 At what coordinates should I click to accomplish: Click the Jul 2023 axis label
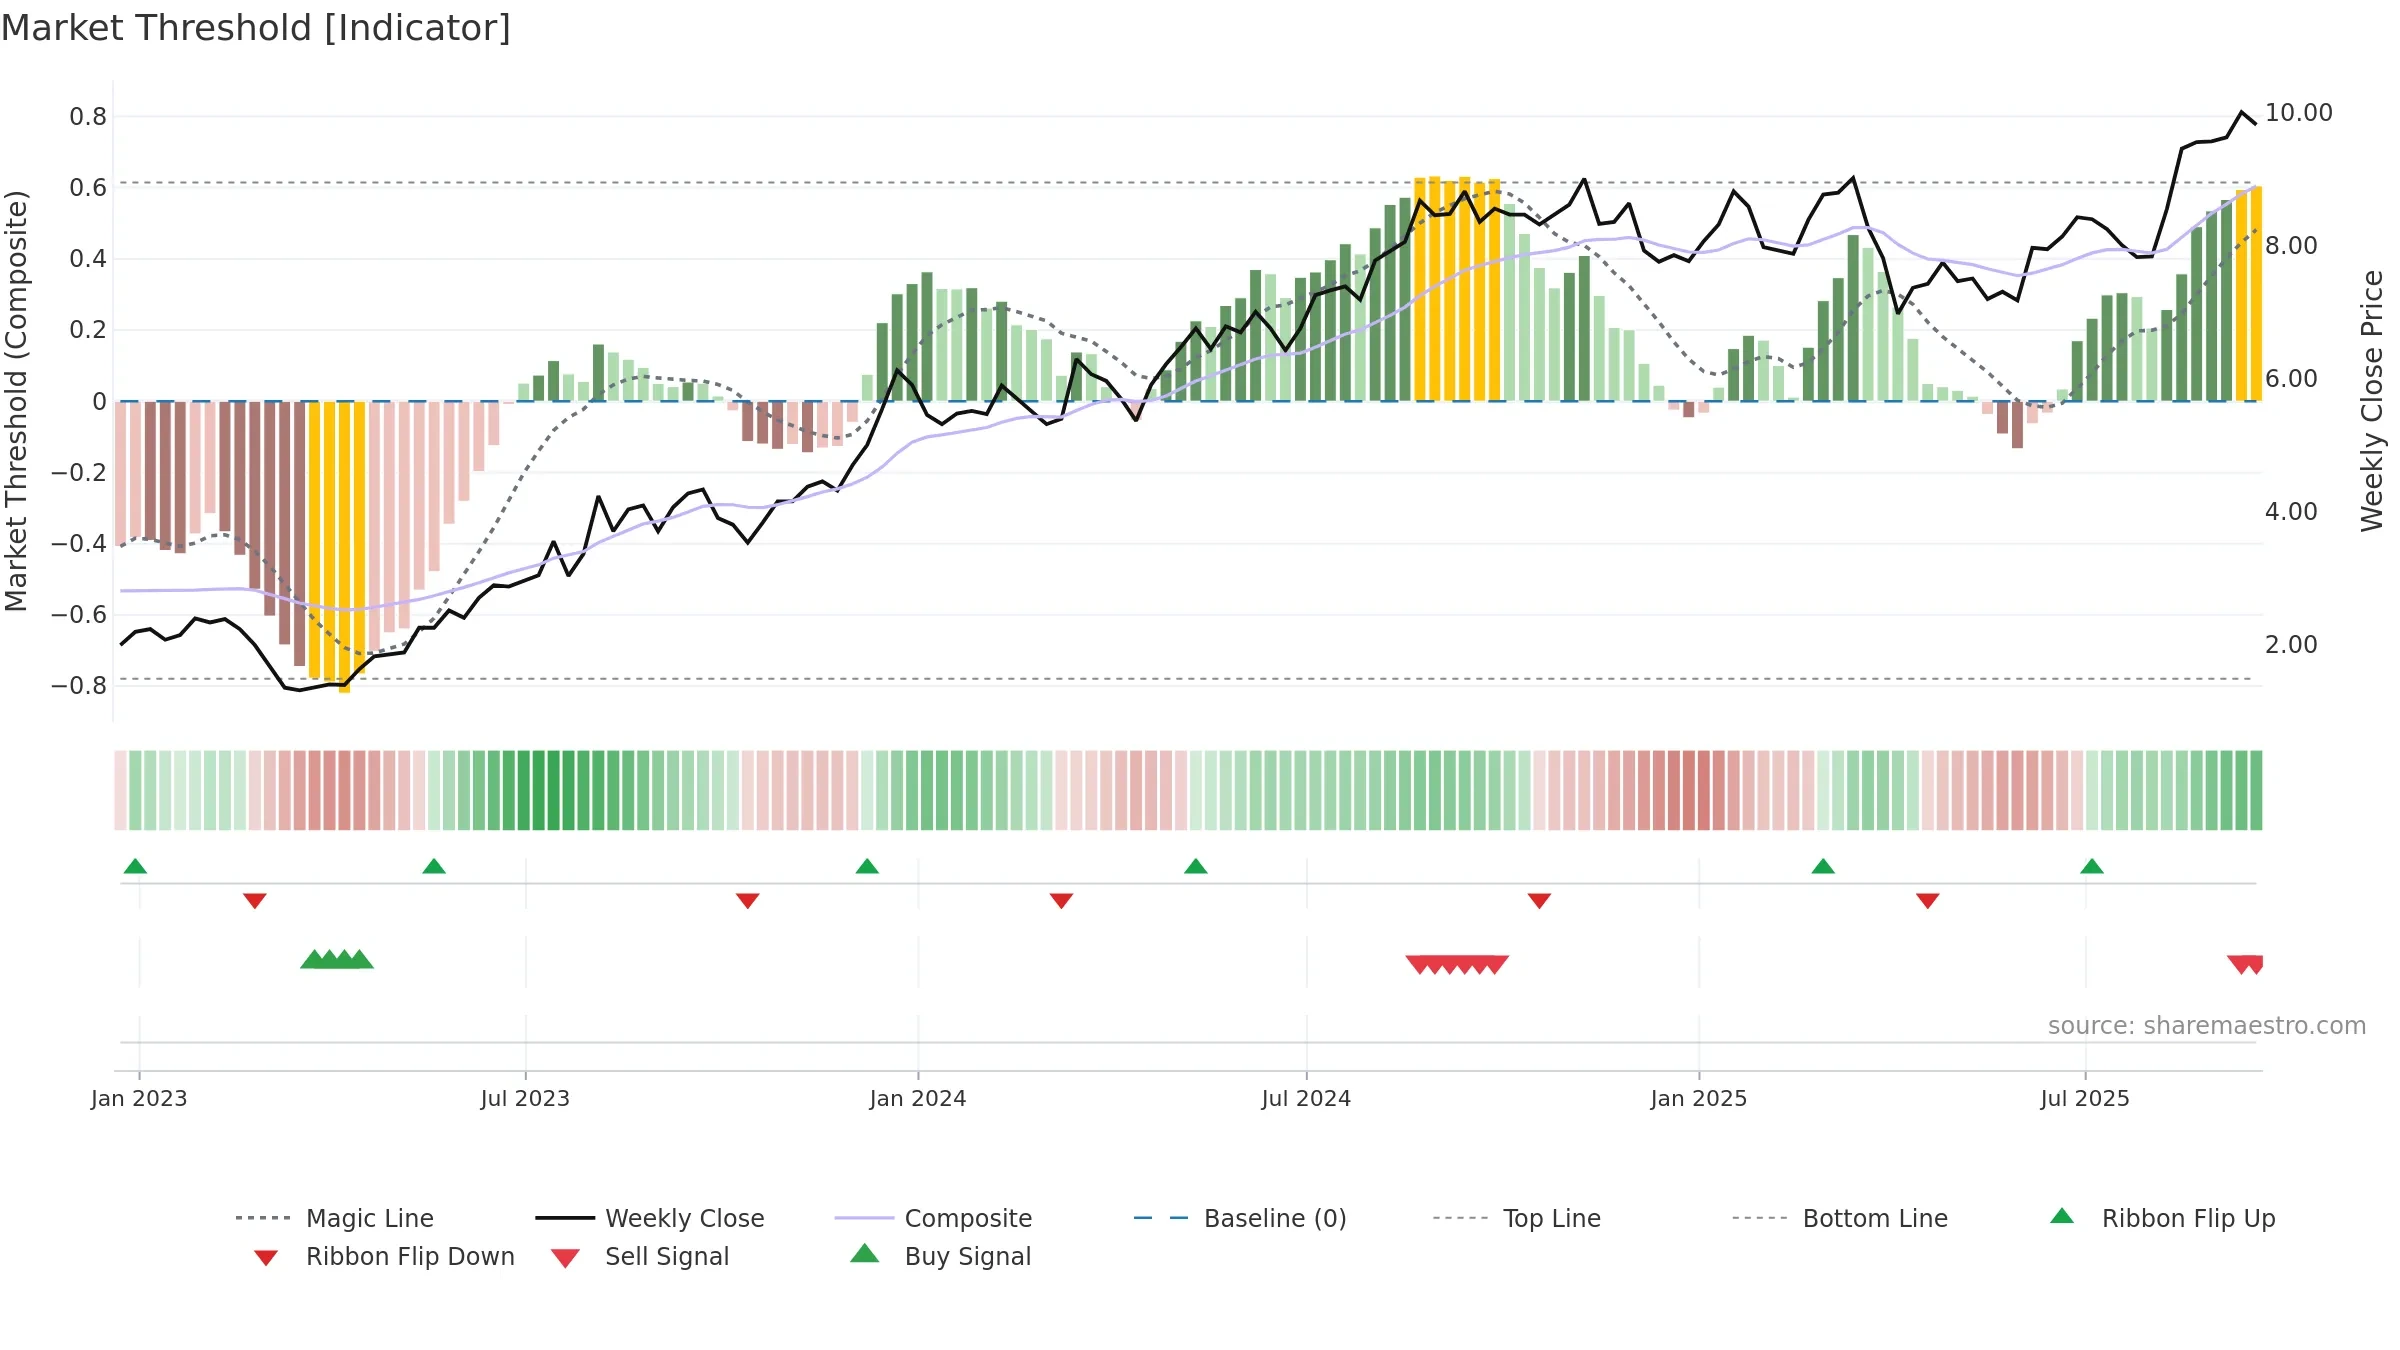pyautogui.click(x=525, y=1099)
